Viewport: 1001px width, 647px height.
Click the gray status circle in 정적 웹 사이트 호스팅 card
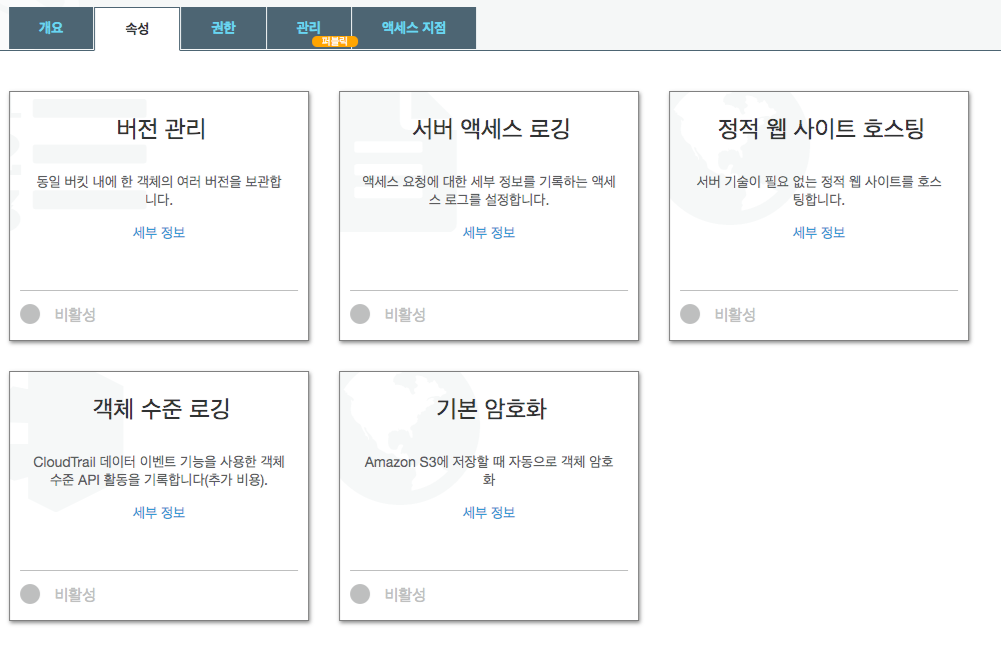click(690, 314)
